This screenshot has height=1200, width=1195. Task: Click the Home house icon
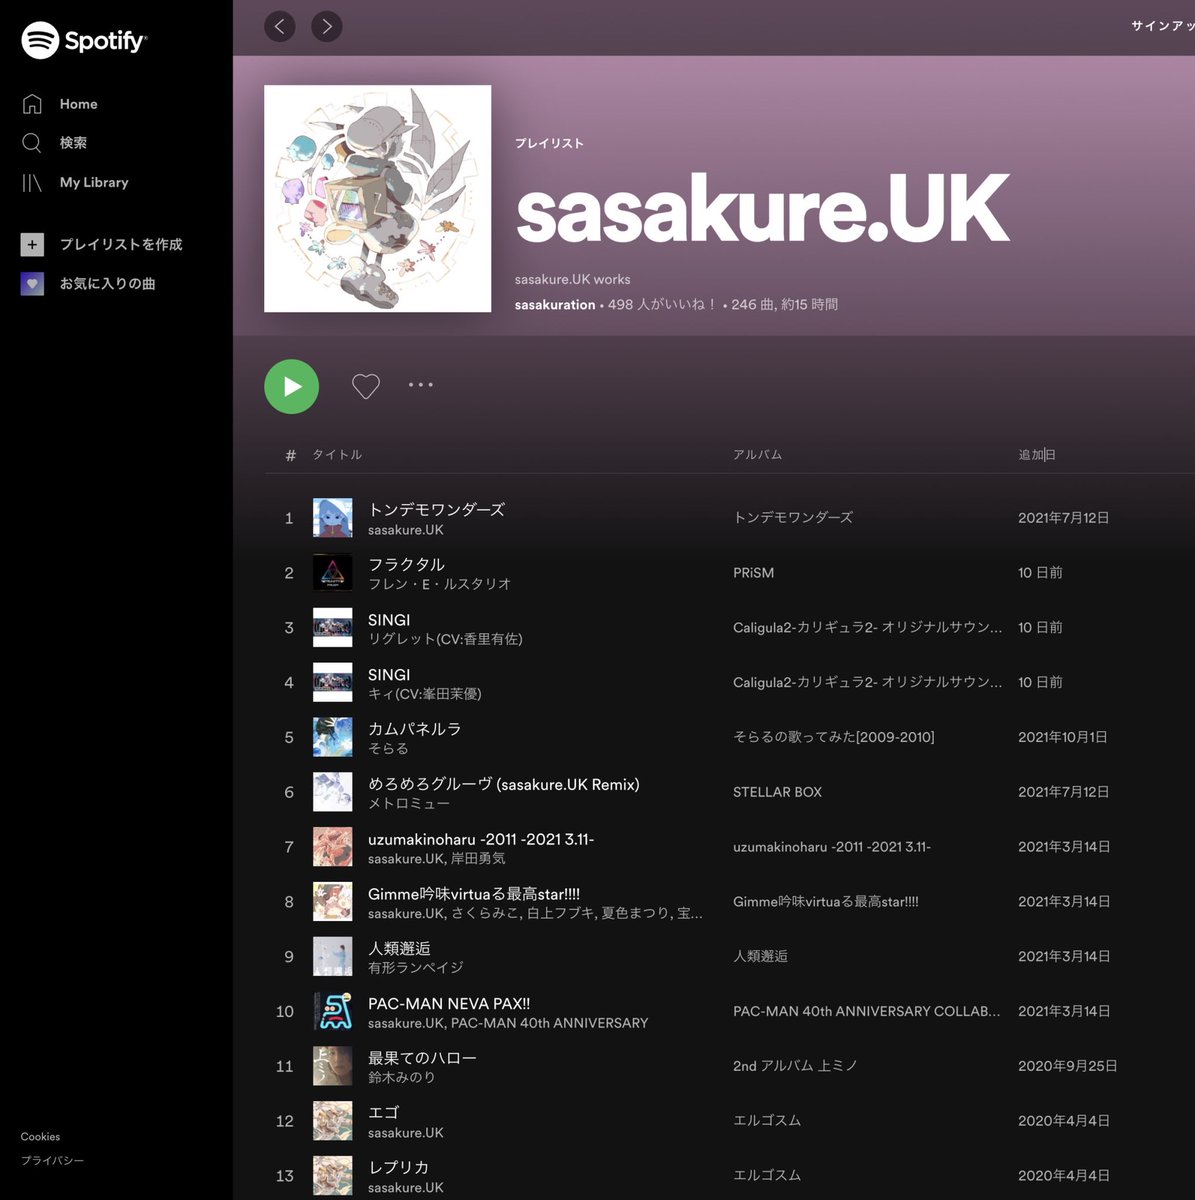(x=32, y=104)
